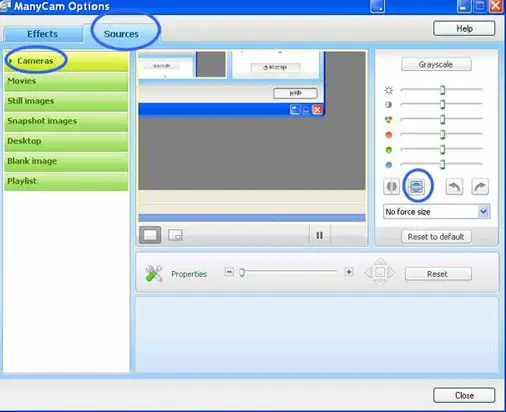Open the No force size dropdown
This screenshot has height=412, width=506.
(x=437, y=212)
